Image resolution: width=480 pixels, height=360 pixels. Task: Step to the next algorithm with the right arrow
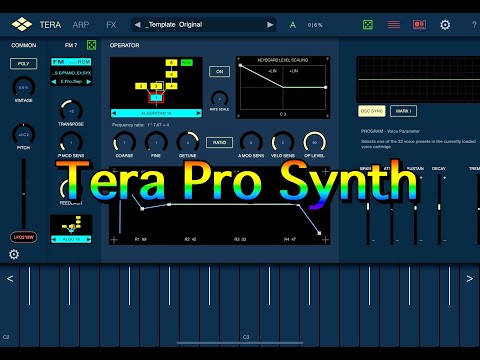(x=199, y=113)
